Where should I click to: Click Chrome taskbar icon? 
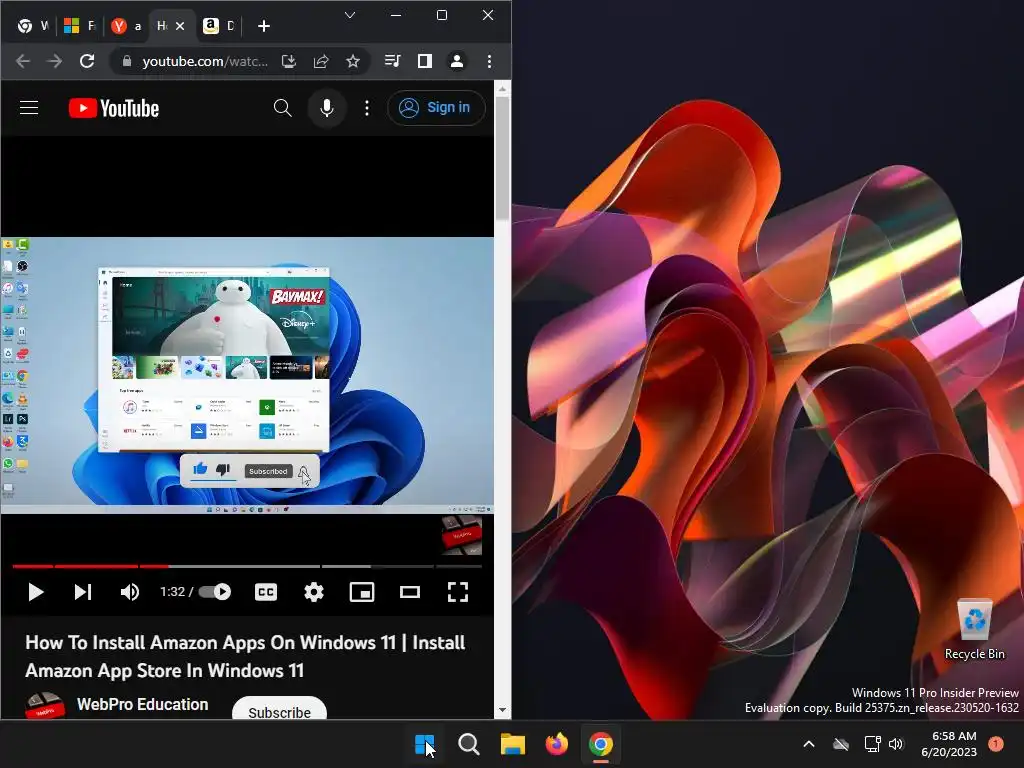601,744
